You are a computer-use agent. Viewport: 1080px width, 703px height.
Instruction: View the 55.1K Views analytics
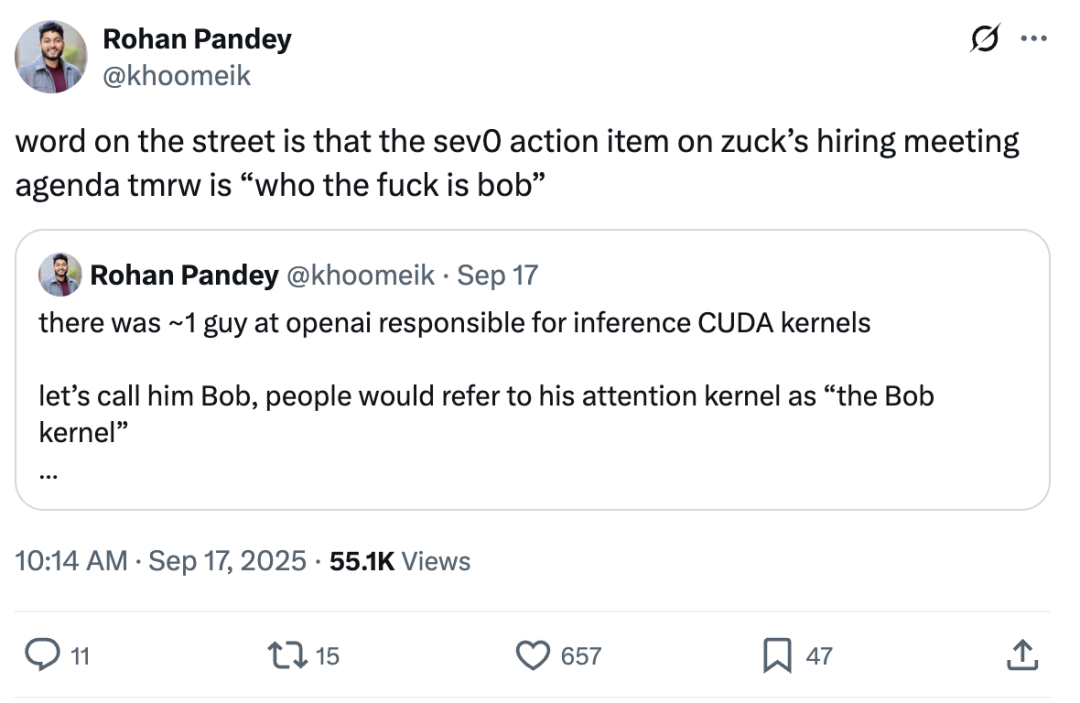(400, 561)
